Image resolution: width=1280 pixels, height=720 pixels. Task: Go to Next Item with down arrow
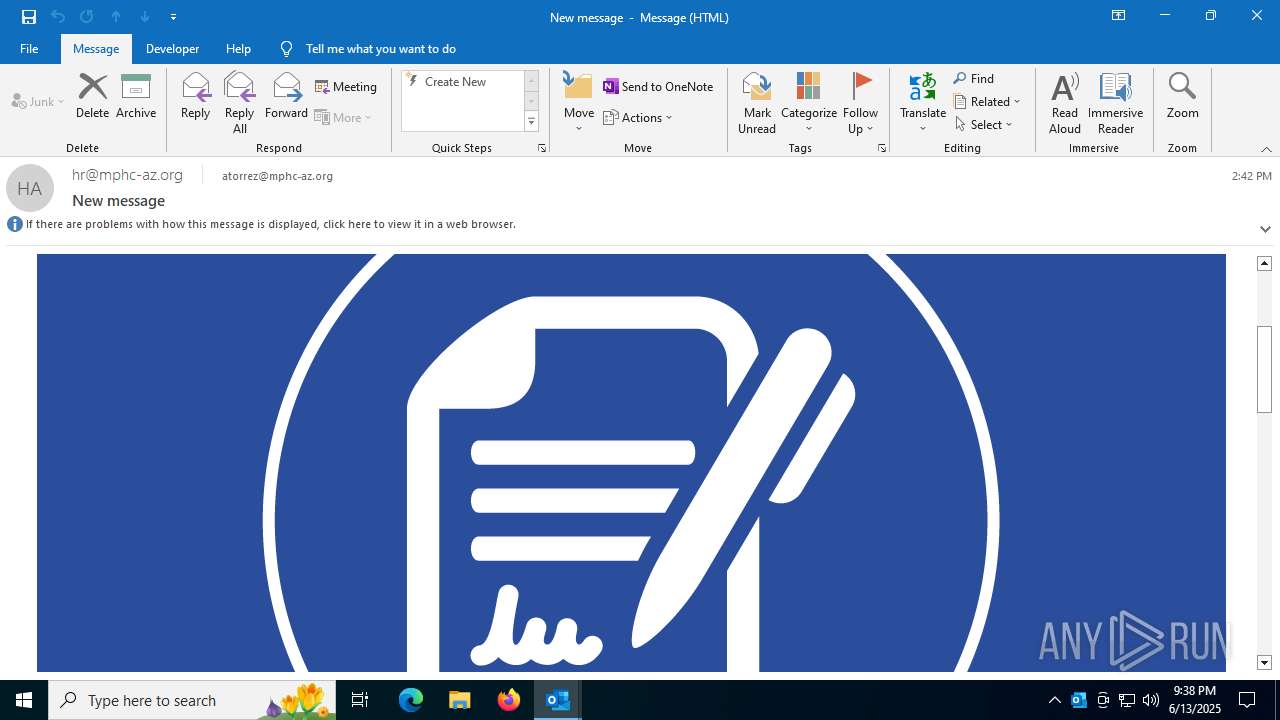point(145,17)
